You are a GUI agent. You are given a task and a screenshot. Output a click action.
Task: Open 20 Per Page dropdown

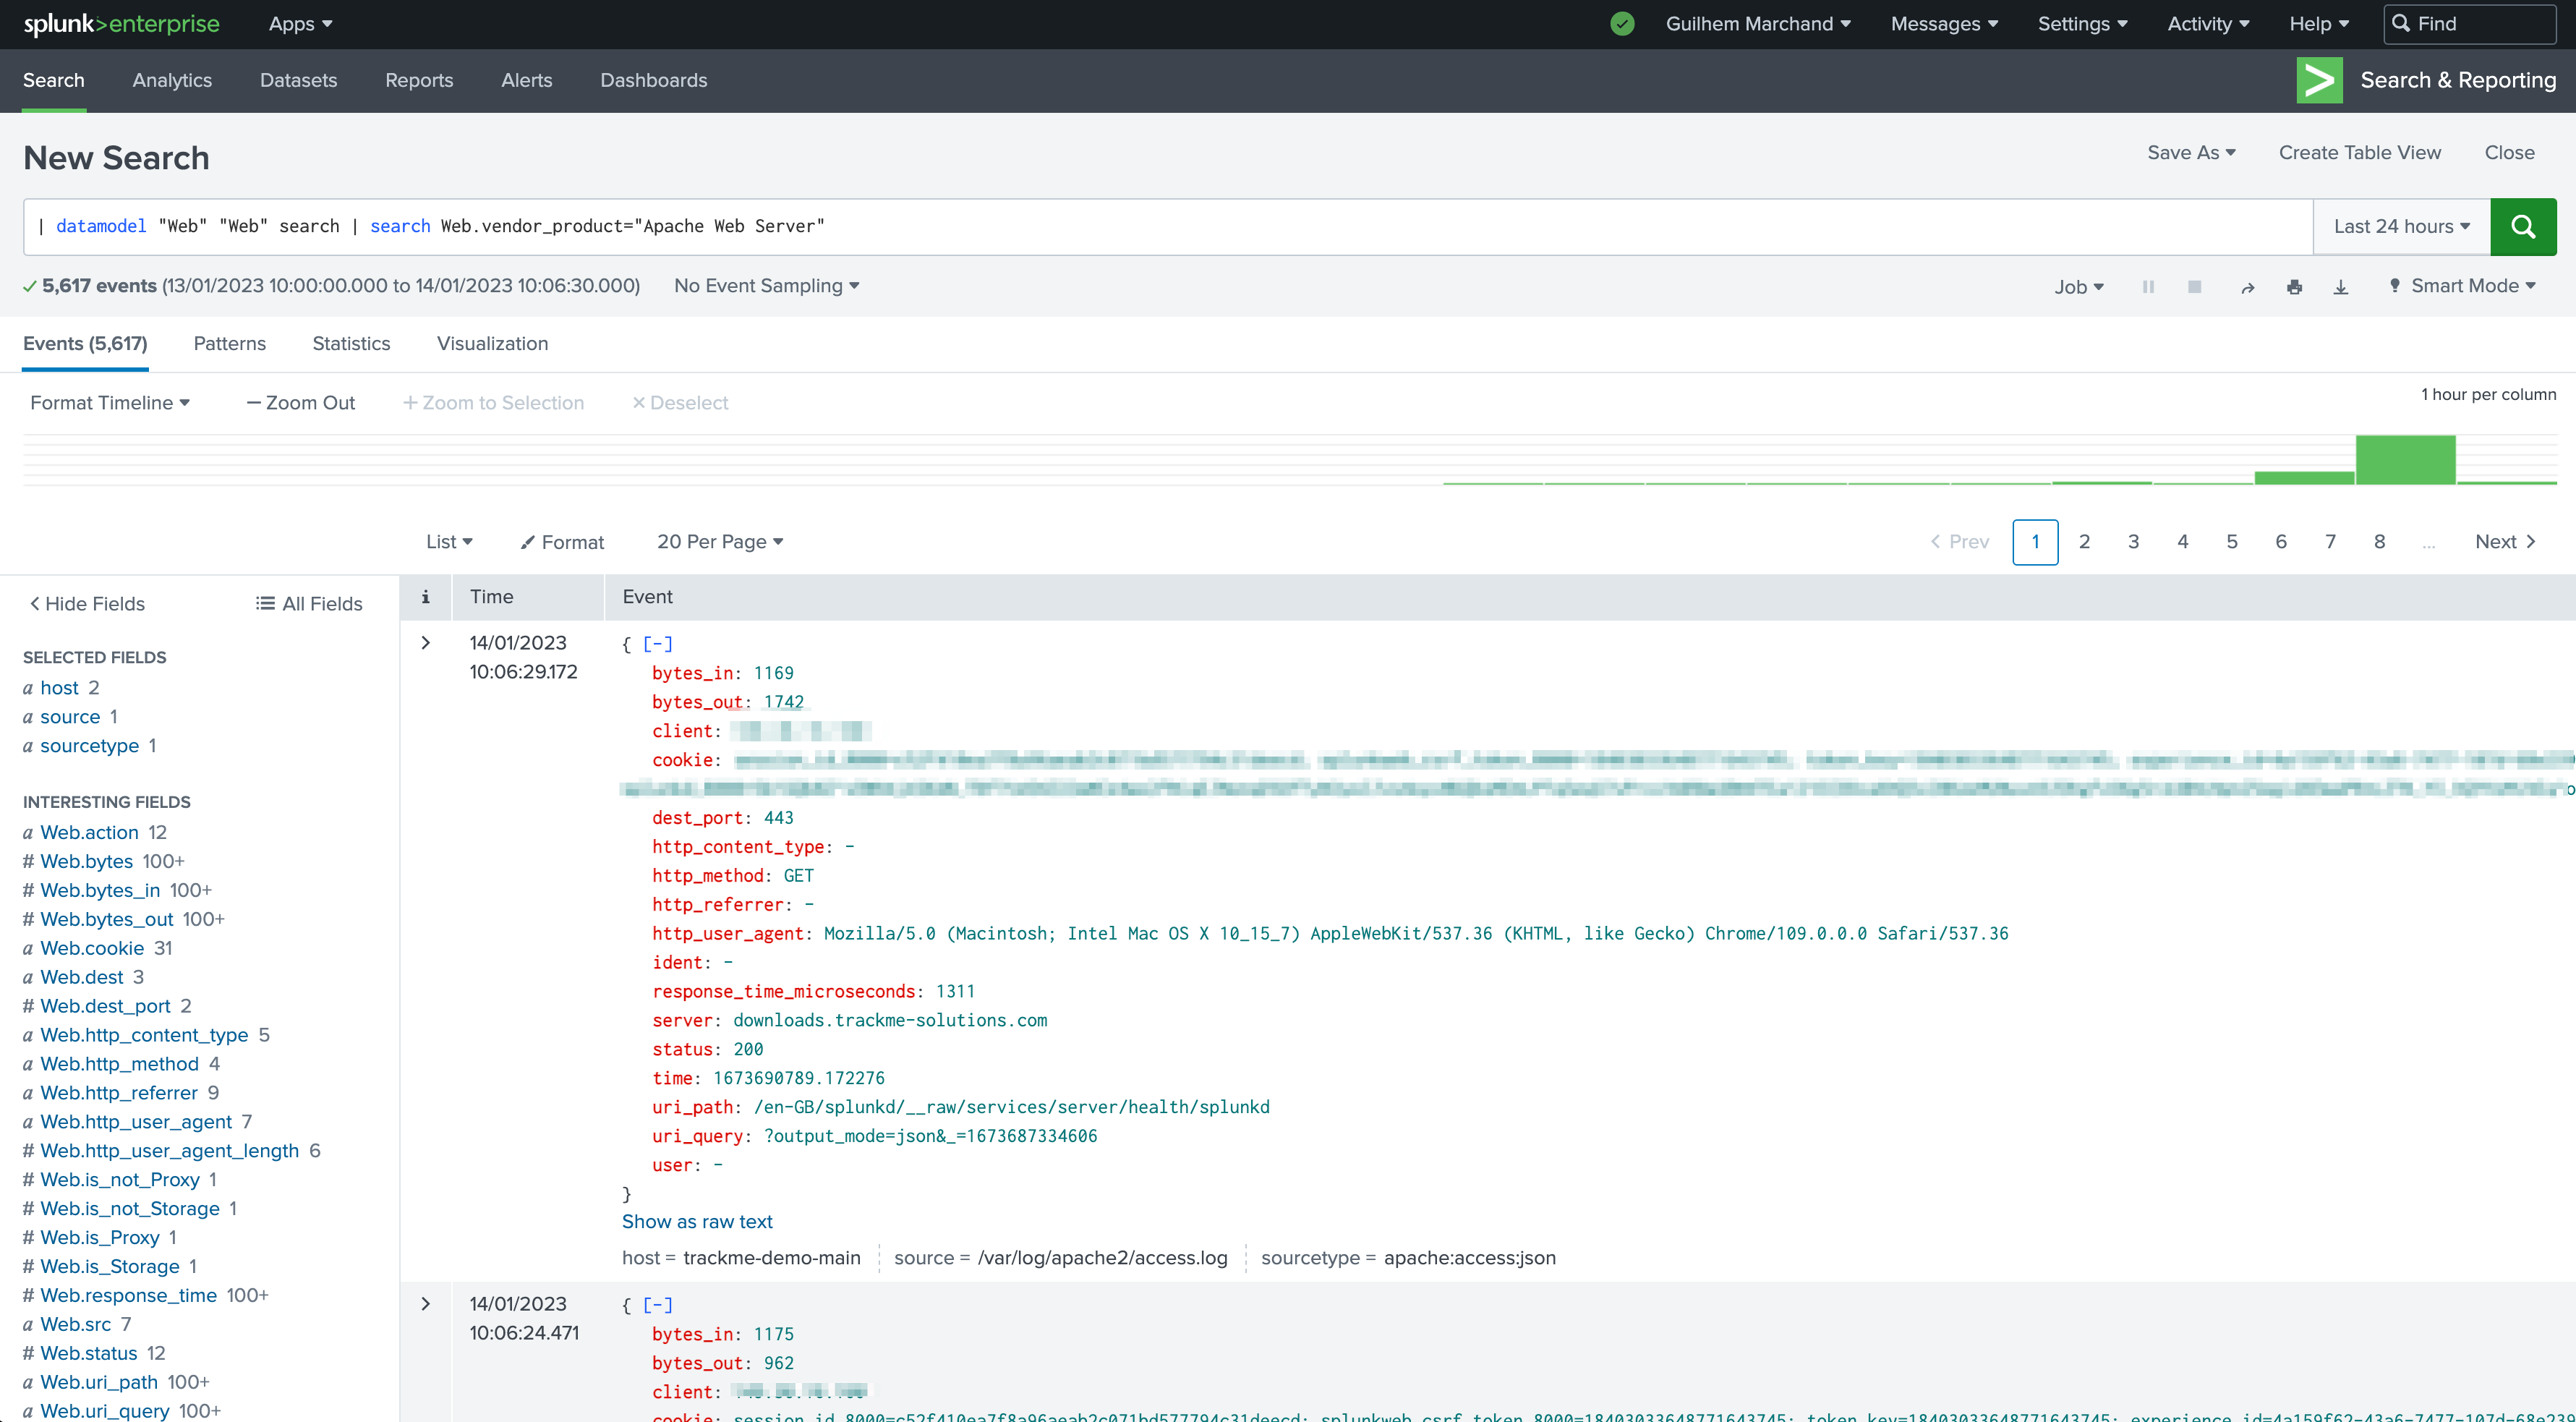(720, 542)
